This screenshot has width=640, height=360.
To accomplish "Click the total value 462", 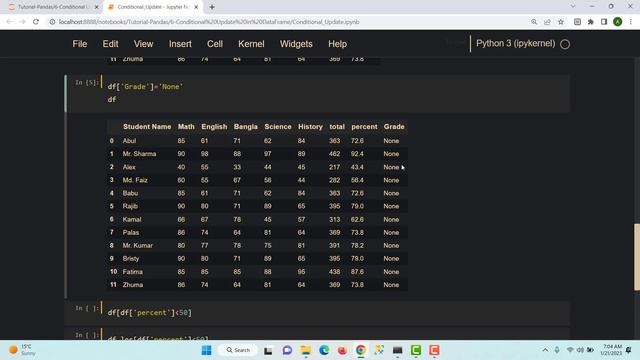I will (x=334, y=154).
